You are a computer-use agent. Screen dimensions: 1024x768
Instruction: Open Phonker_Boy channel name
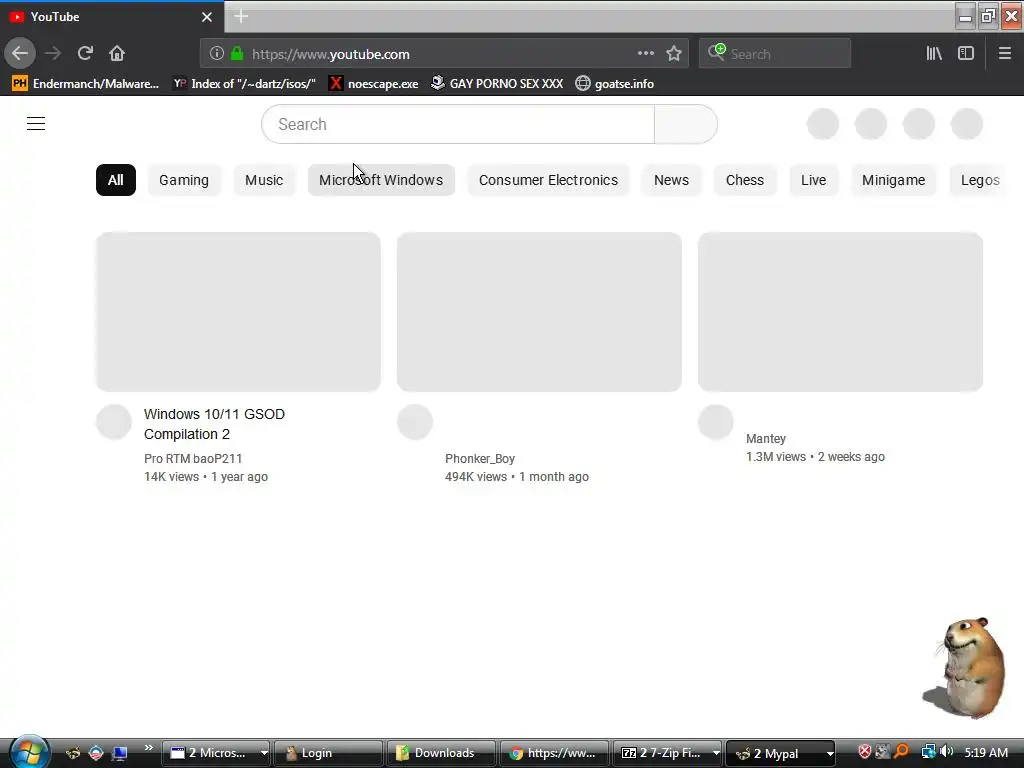tap(480, 458)
